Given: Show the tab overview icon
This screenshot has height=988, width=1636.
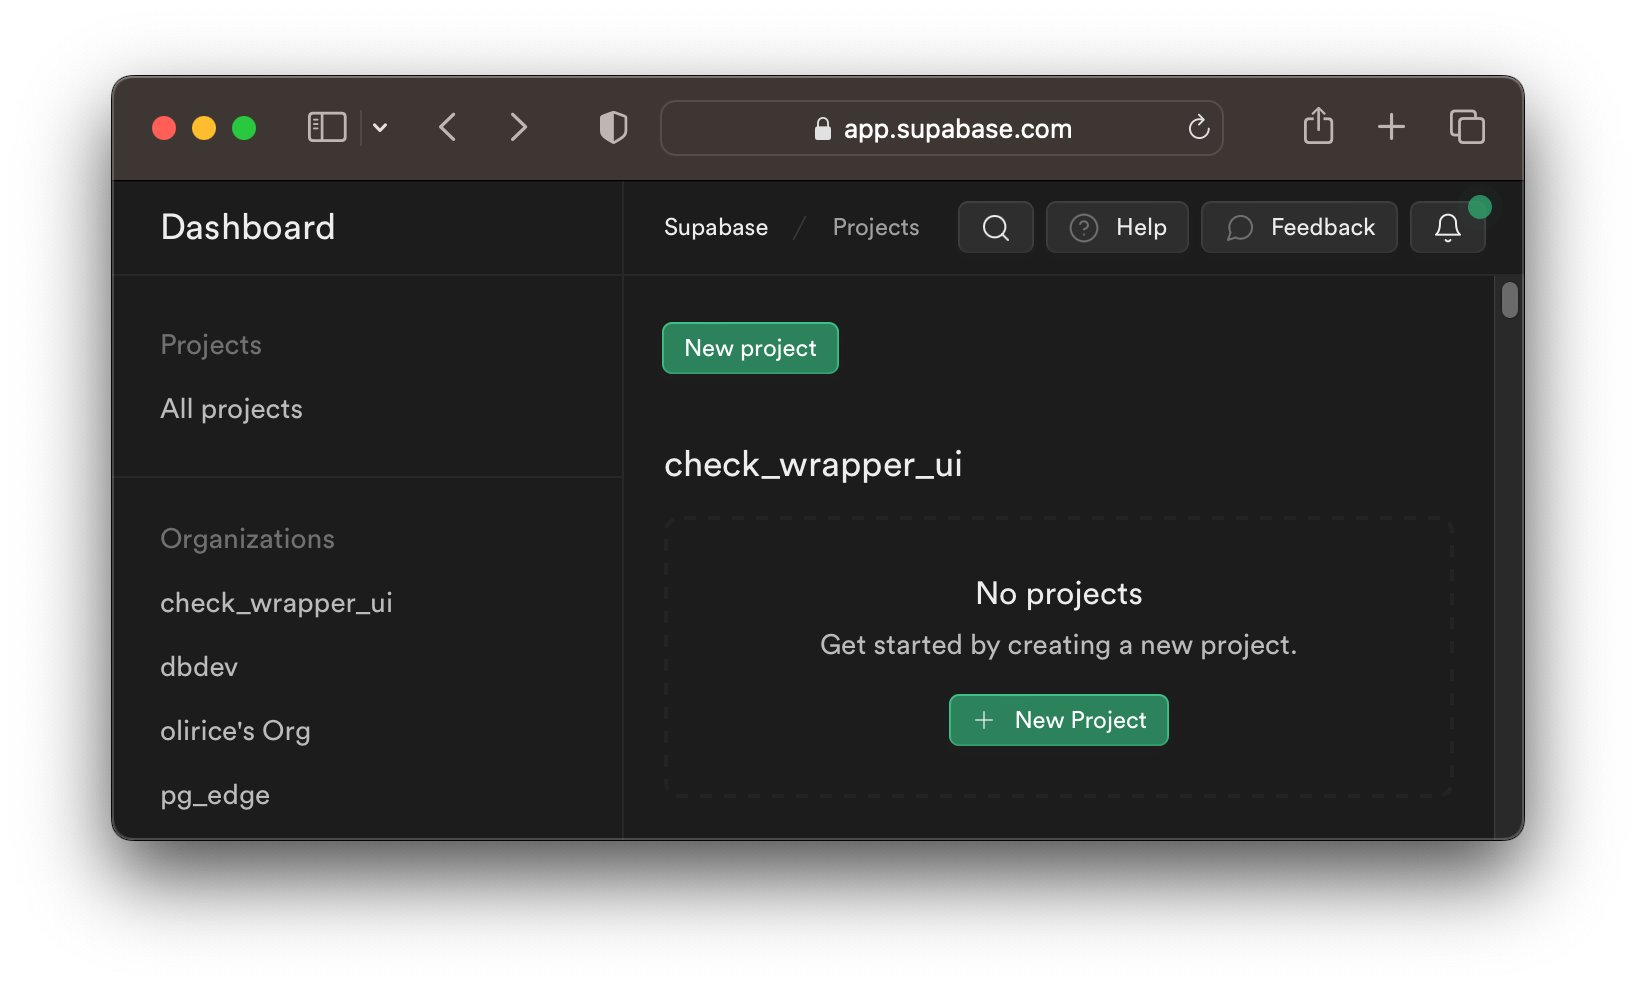Looking at the screenshot, I should pos(1467,127).
